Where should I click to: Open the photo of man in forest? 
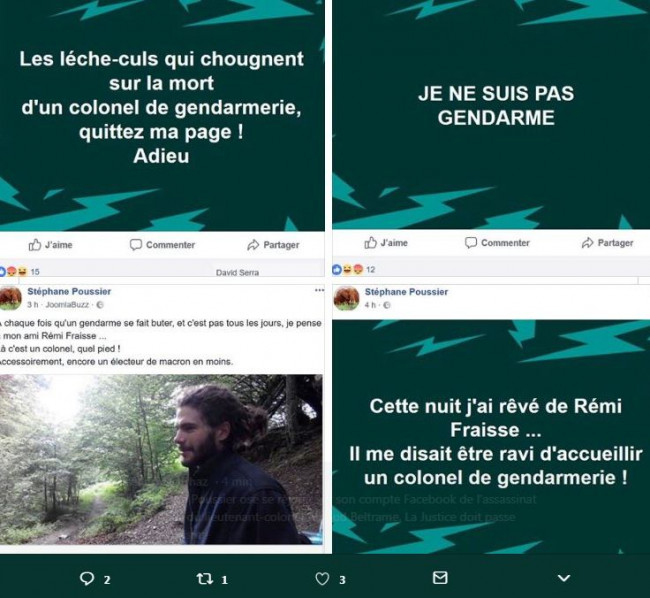point(161,459)
